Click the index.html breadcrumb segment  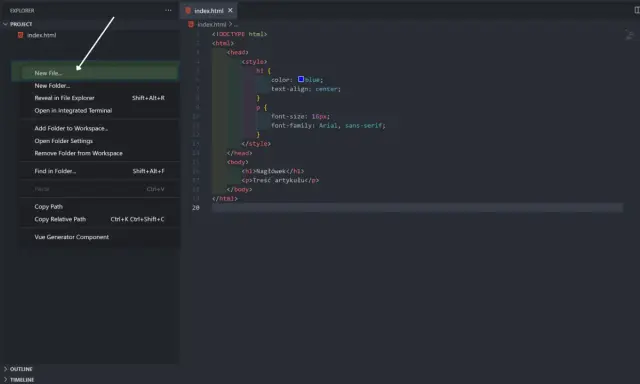[x=211, y=24]
